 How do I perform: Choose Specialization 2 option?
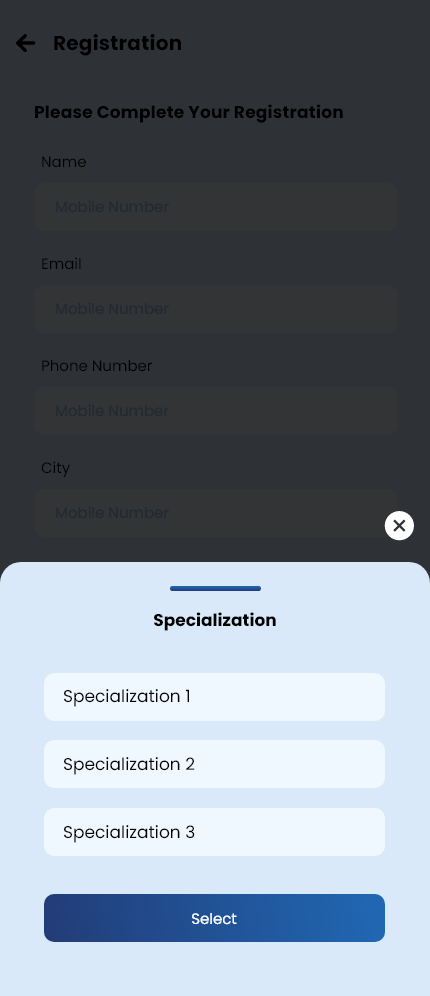[214, 764]
